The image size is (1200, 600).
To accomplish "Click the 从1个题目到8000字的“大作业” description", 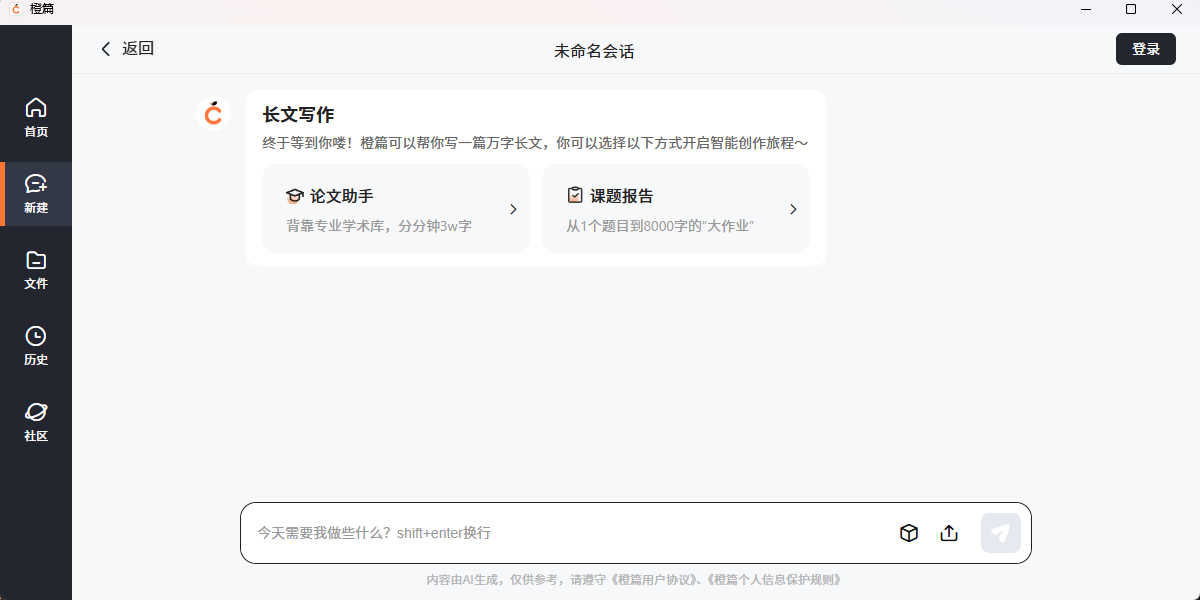I will pos(659,226).
